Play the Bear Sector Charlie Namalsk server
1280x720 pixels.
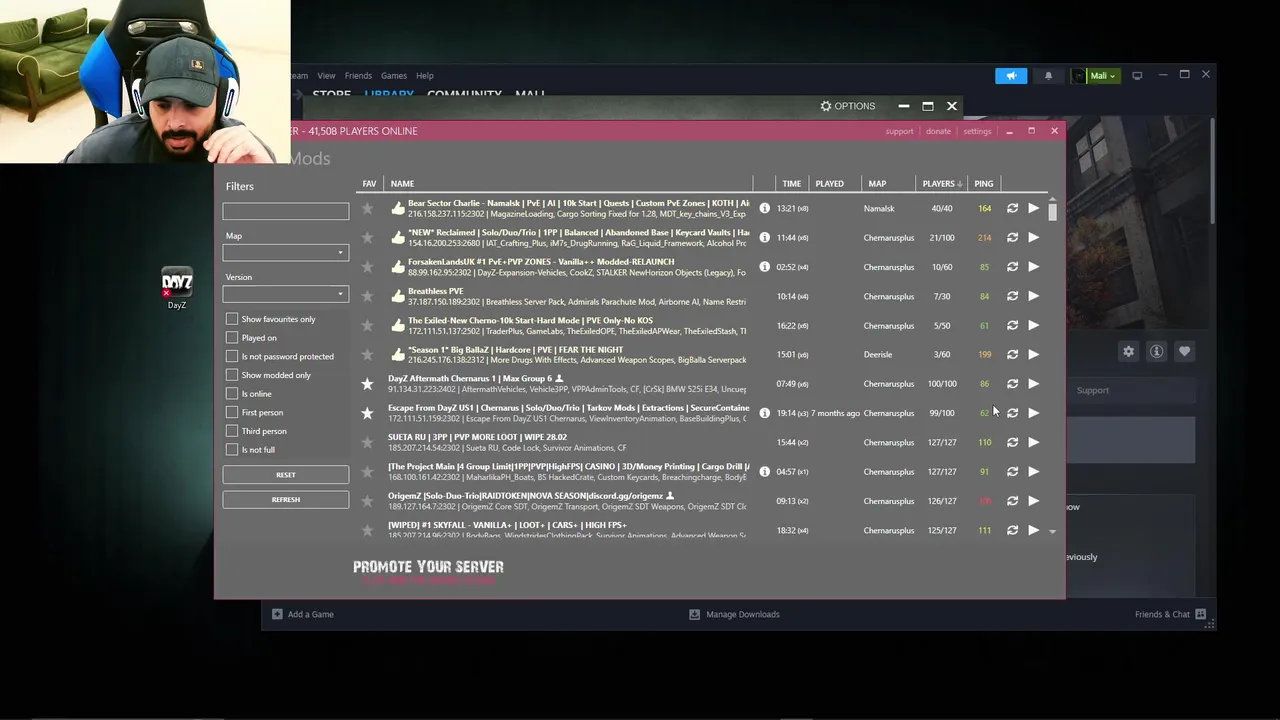click(1033, 208)
